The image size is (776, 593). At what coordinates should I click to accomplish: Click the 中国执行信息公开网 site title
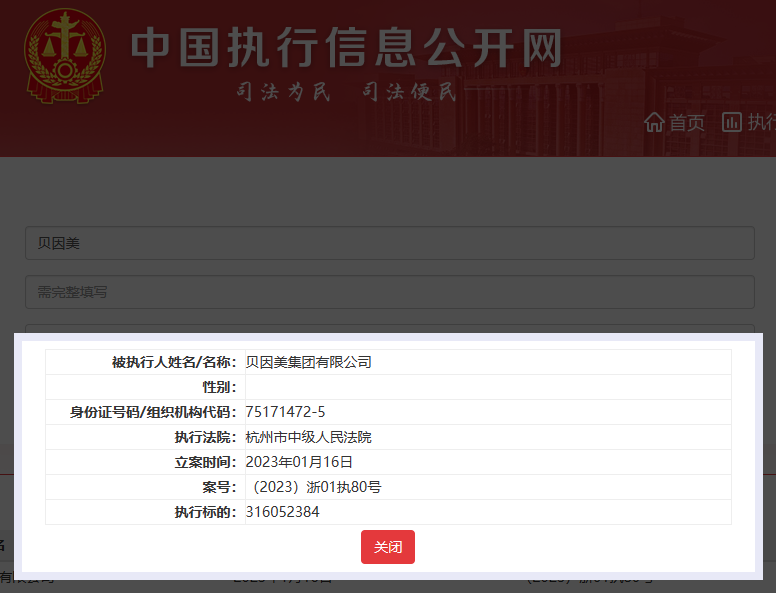346,48
